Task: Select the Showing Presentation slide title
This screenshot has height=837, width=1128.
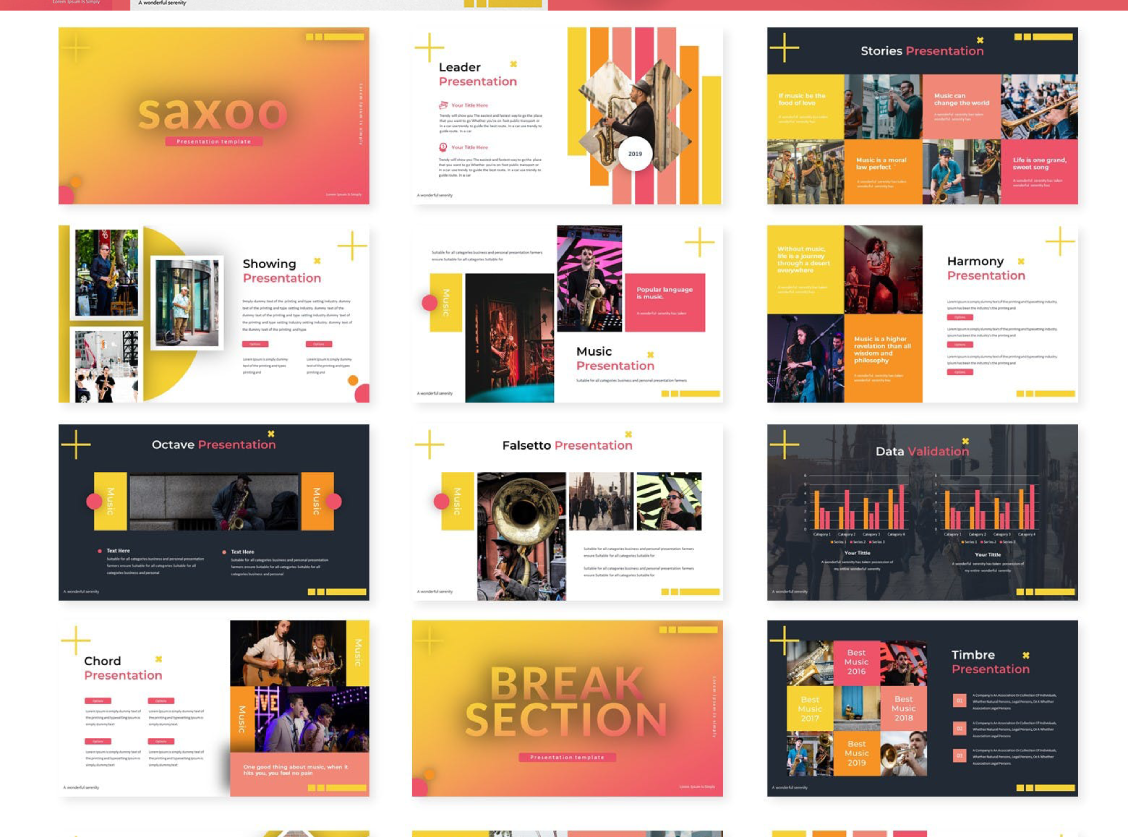Action: [281, 271]
